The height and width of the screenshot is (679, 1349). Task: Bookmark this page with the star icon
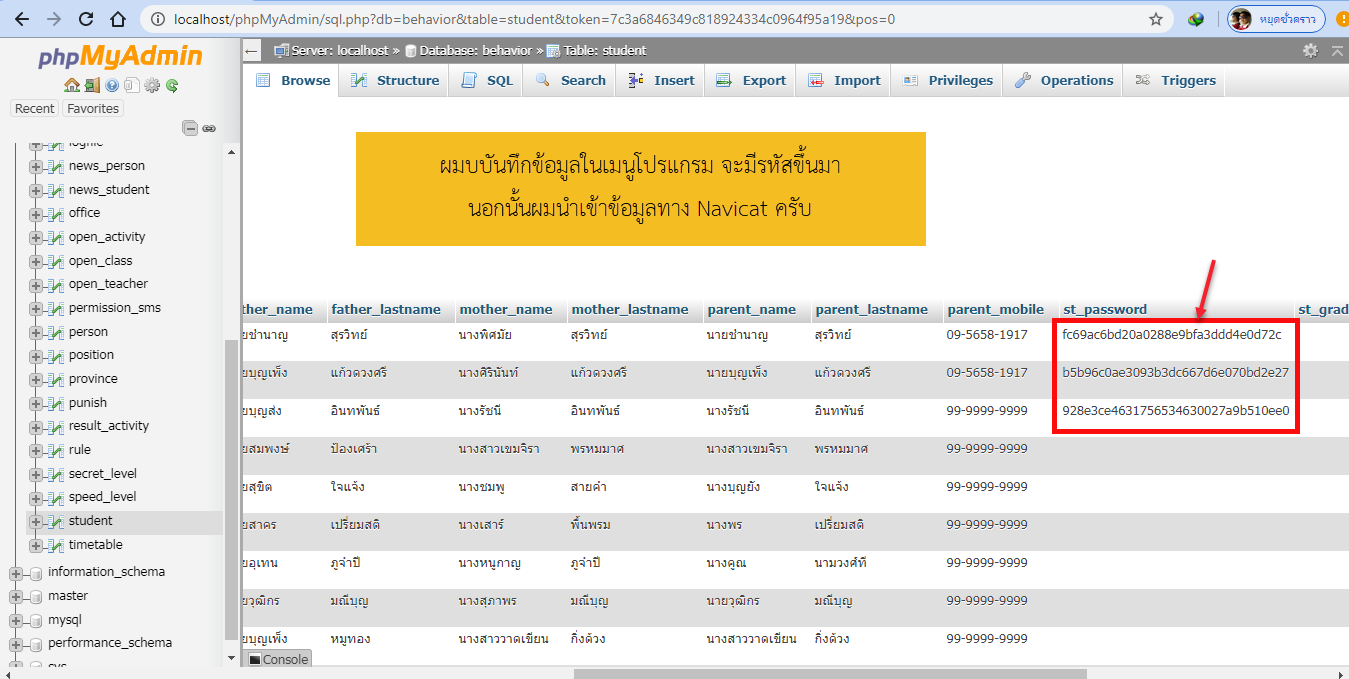(1156, 19)
